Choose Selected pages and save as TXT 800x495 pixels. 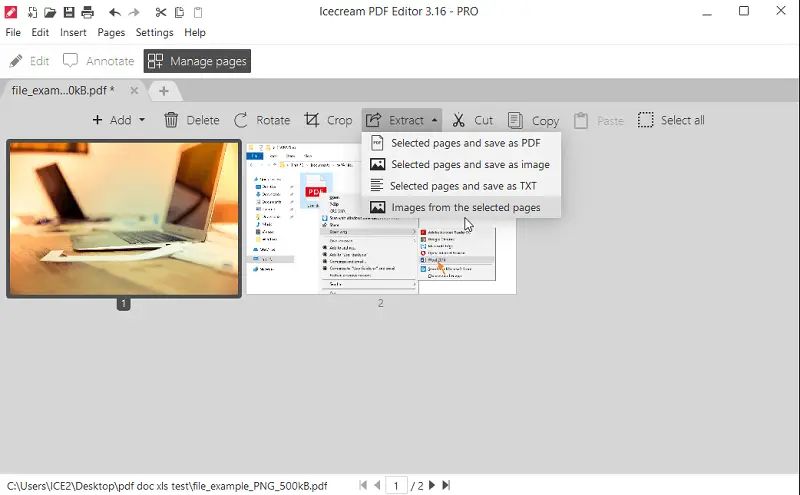pos(461,186)
